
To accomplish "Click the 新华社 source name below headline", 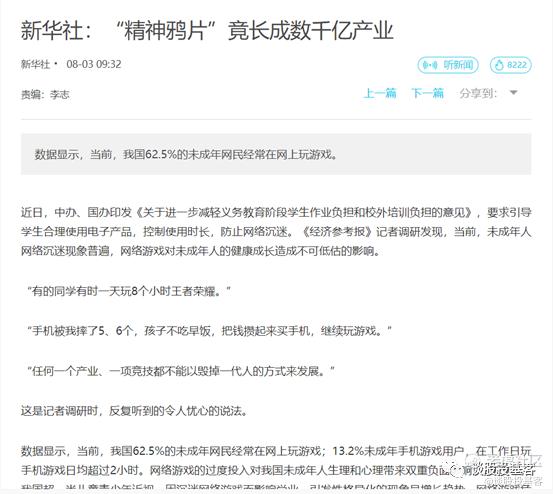I will pos(35,64).
